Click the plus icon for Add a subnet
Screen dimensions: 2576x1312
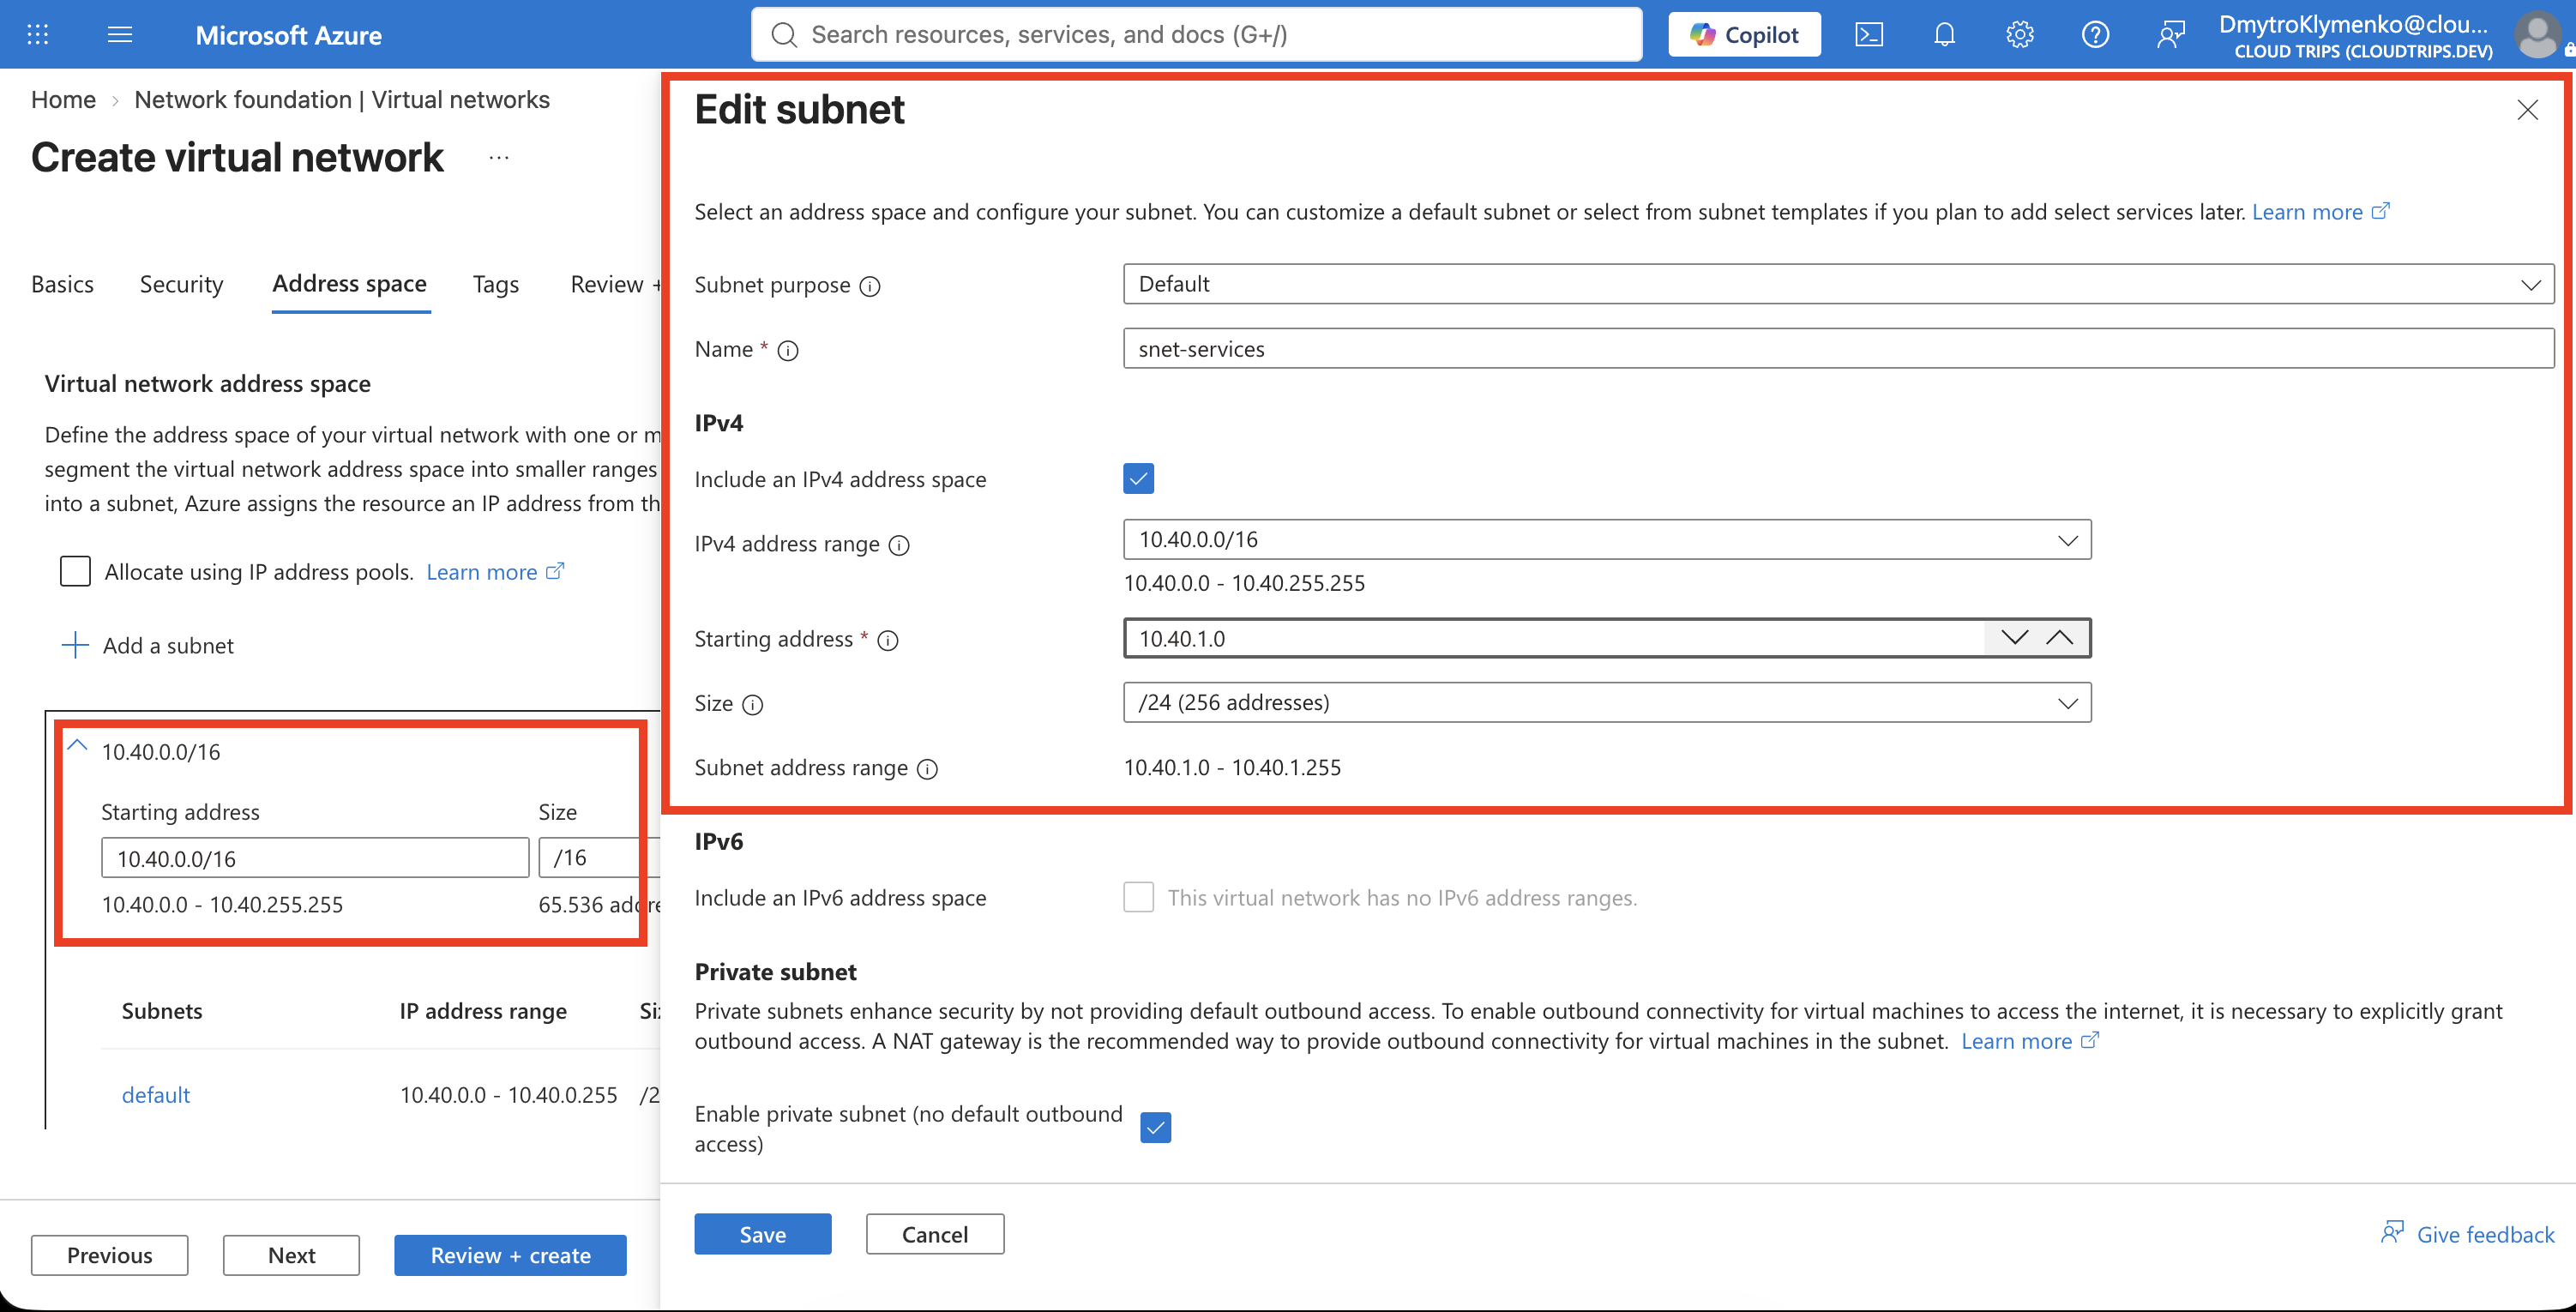[75, 645]
